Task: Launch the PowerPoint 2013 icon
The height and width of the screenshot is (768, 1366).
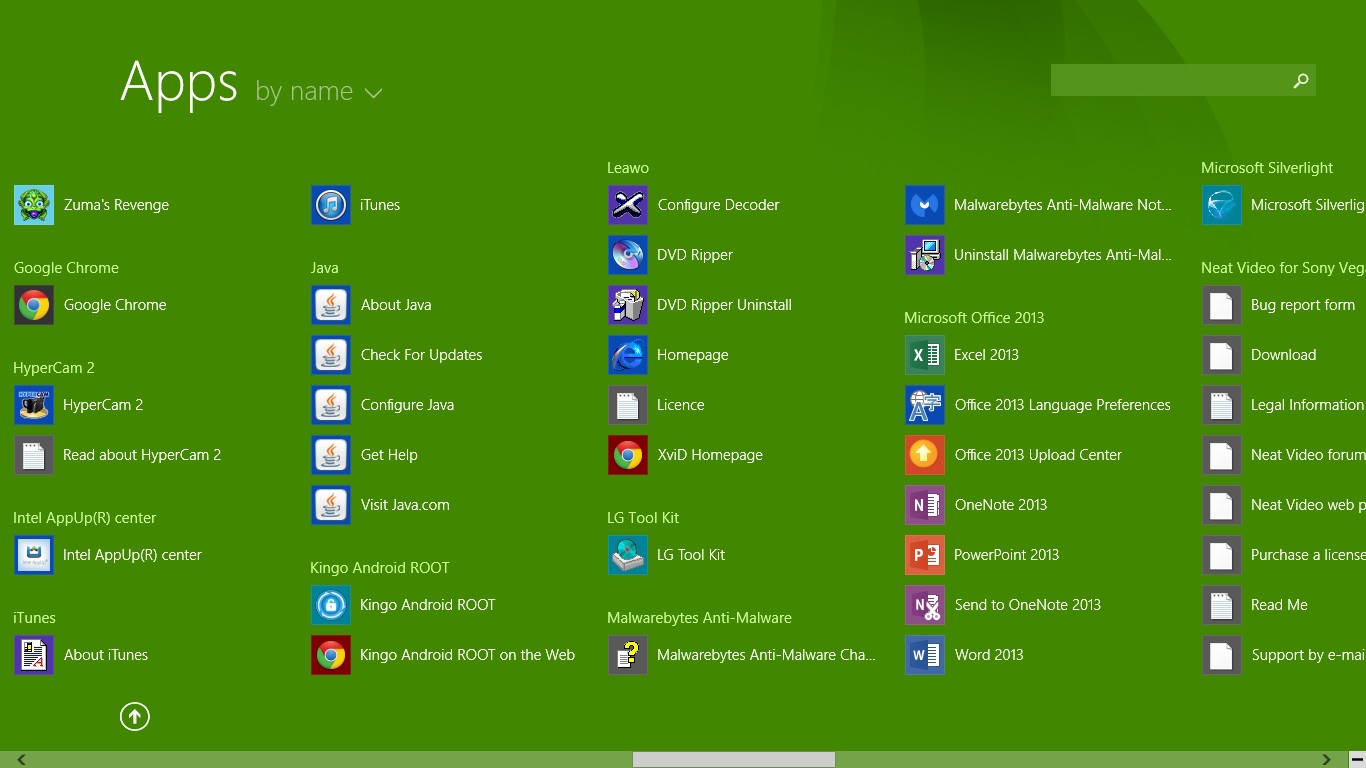Action: point(925,555)
